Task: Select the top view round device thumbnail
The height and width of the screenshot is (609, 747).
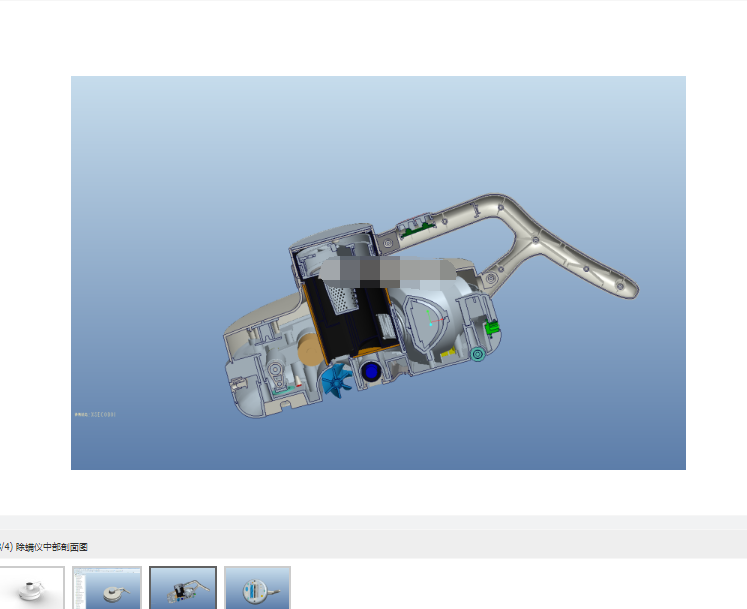Action: click(x=257, y=588)
